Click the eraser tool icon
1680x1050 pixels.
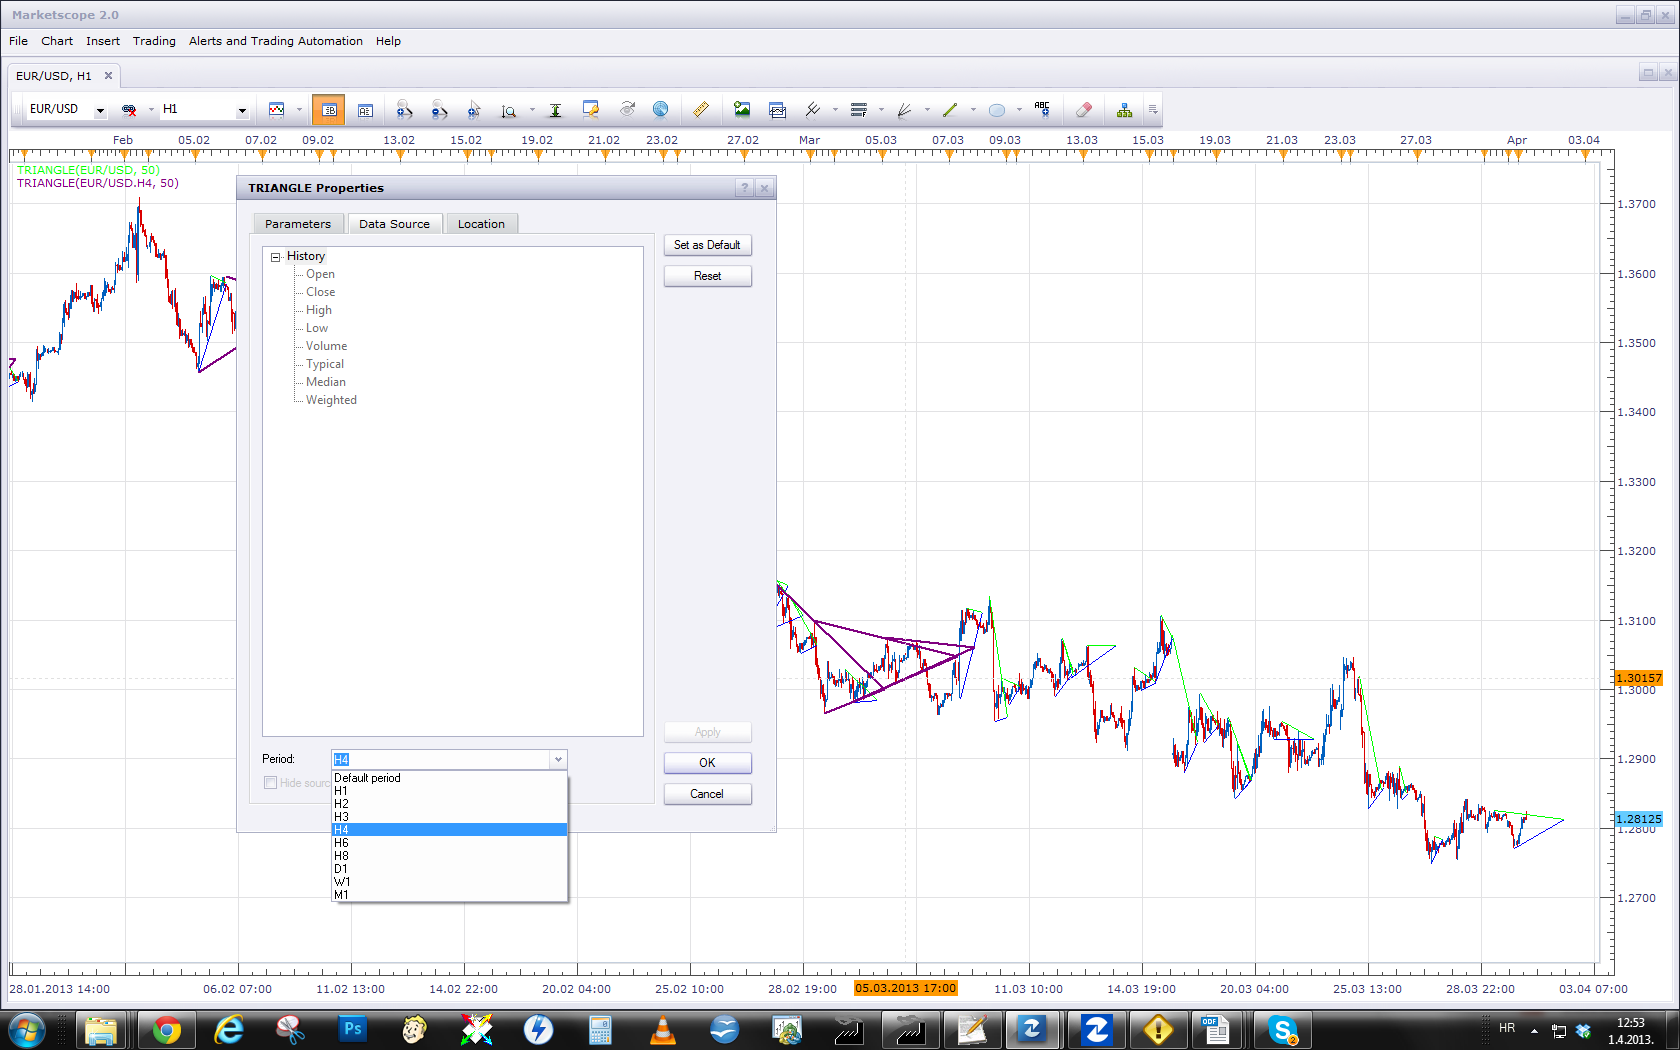1083,110
